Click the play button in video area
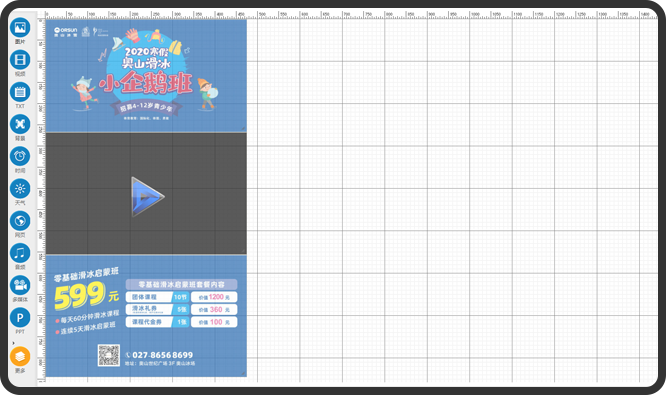Viewport: 666px width, 395px height. click(147, 197)
